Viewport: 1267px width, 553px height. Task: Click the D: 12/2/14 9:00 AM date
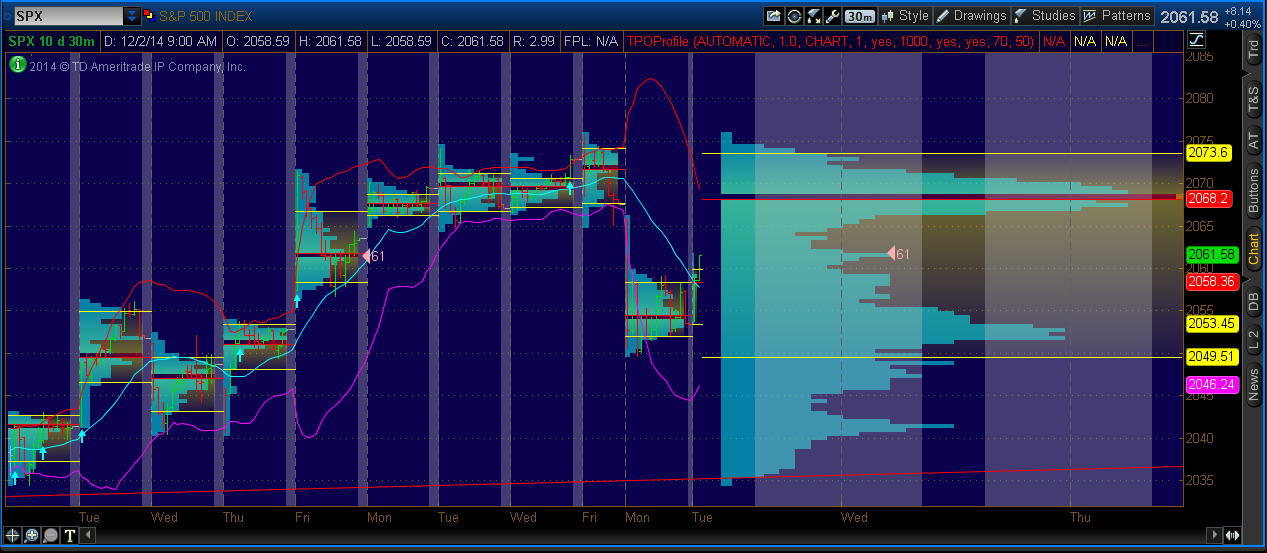pos(161,41)
